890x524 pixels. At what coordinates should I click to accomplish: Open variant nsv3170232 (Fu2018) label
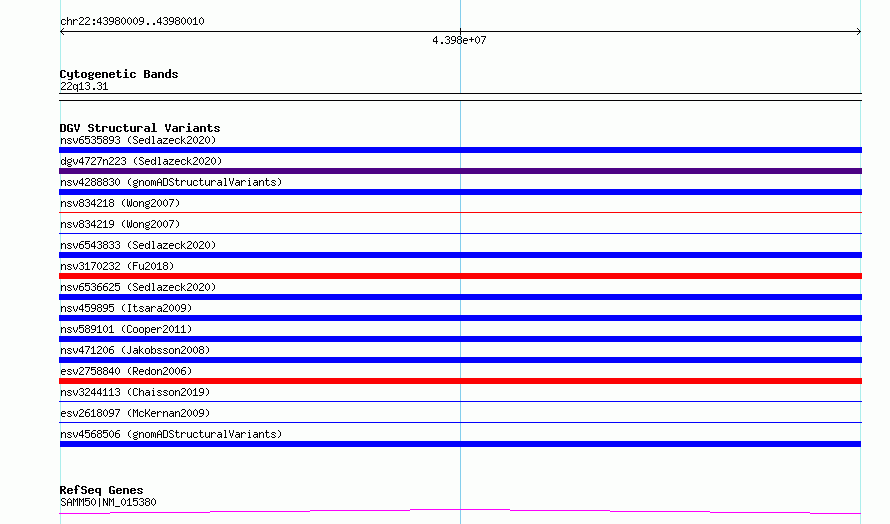pyautogui.click(x=117, y=266)
